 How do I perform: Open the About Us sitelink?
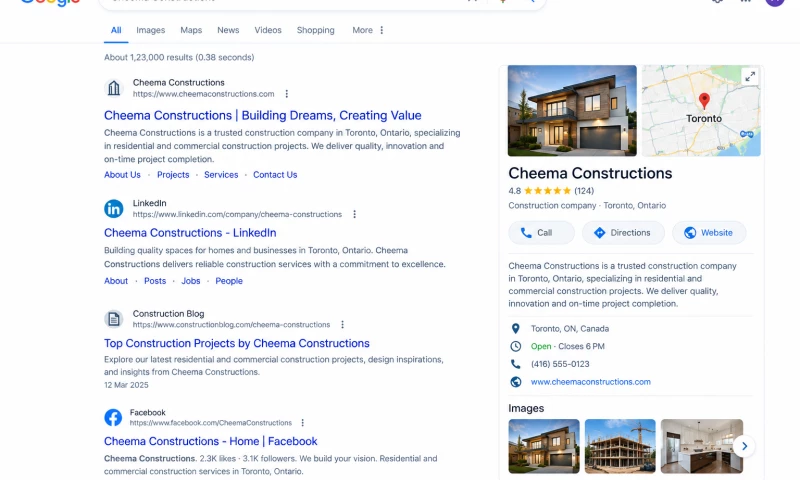click(x=122, y=174)
